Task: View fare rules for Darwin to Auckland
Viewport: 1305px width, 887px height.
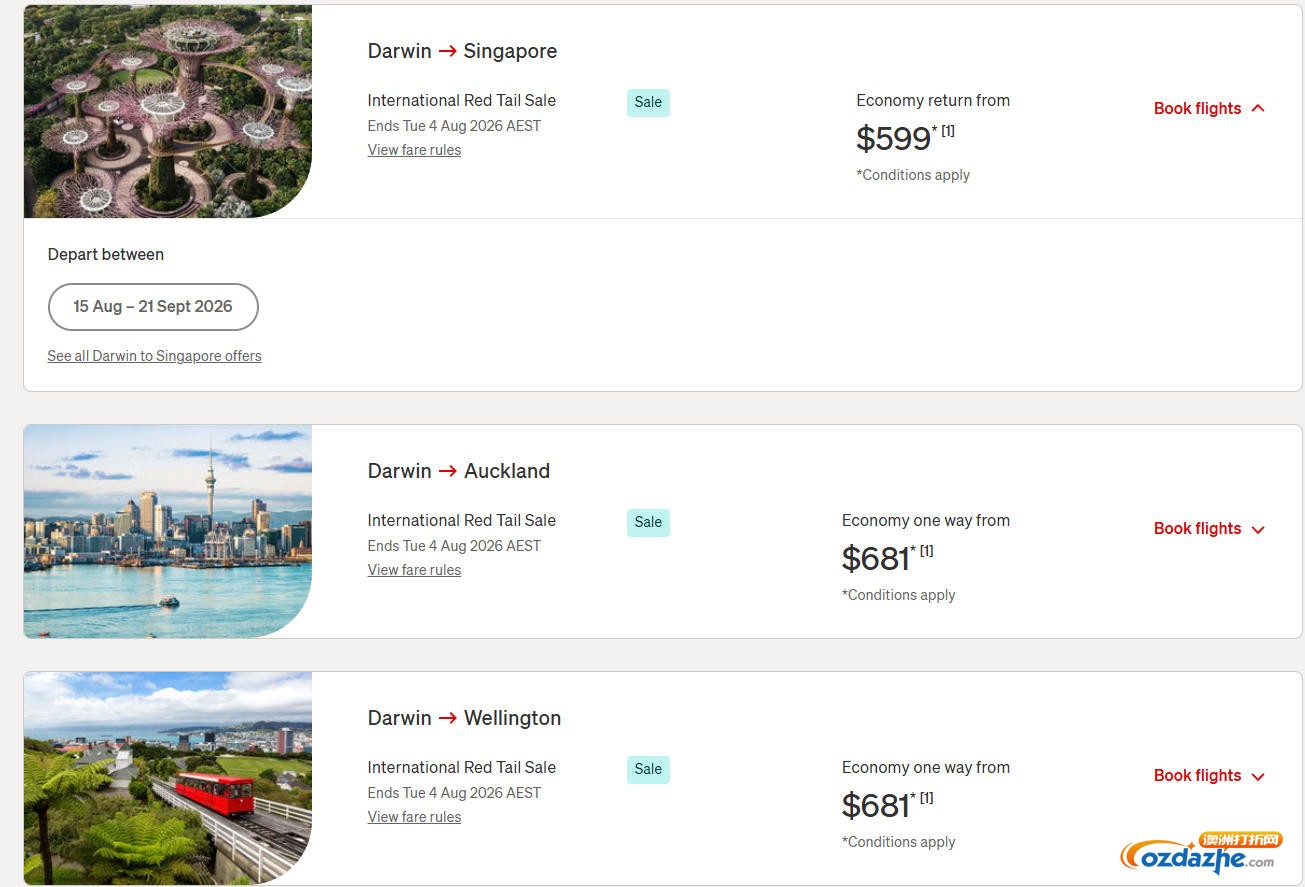Action: point(414,570)
